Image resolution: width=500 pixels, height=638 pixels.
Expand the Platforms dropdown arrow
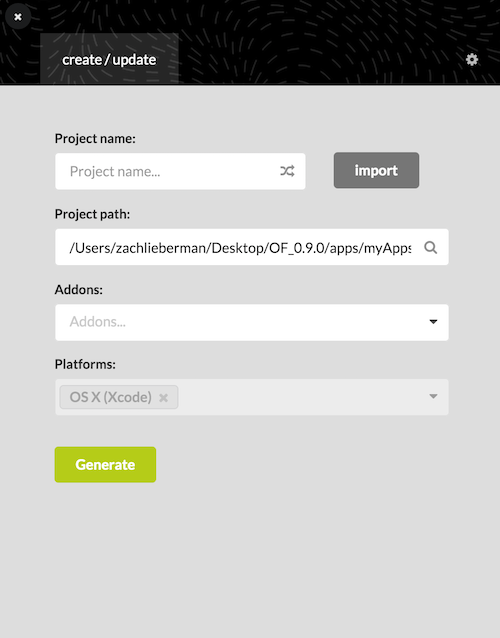433,396
